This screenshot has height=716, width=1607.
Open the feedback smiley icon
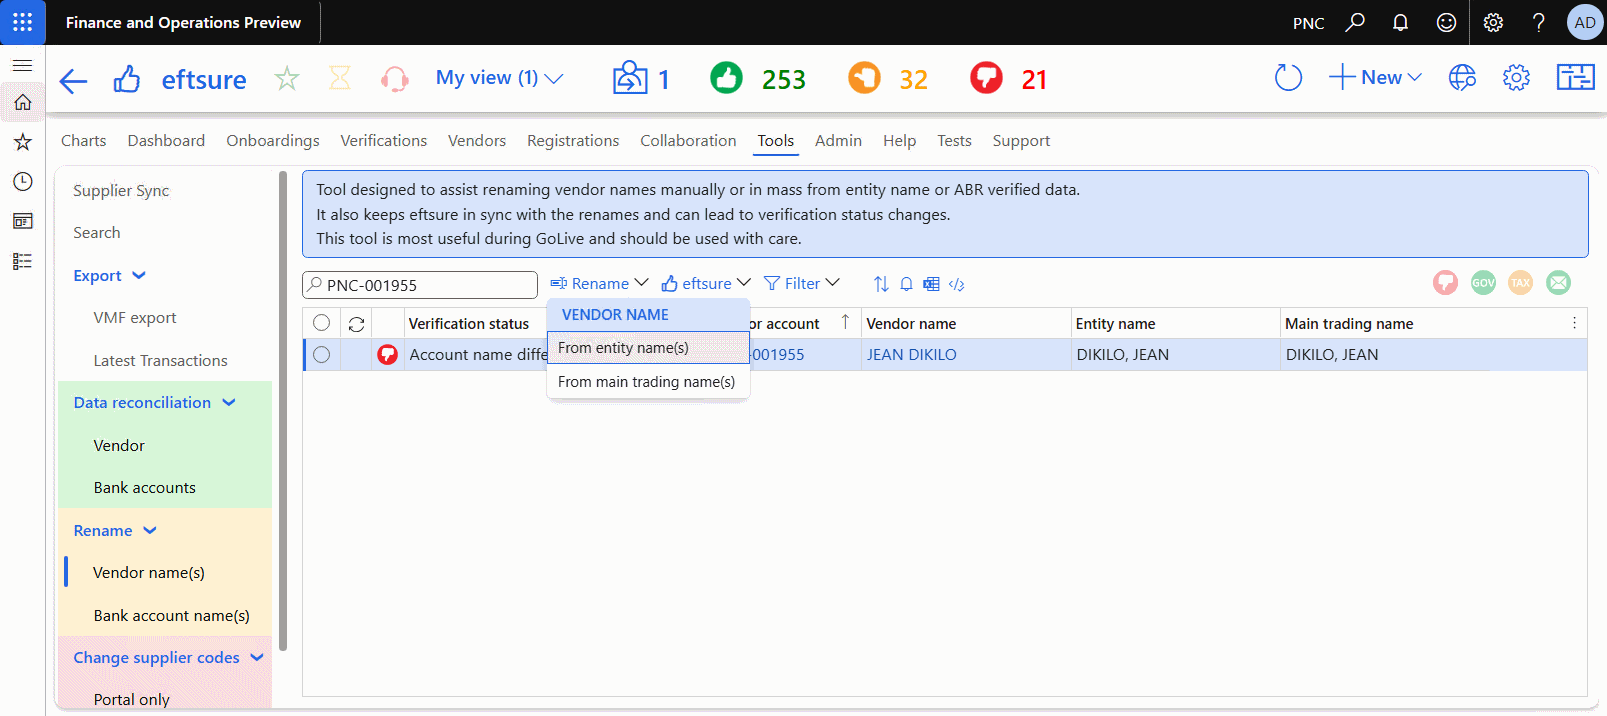[x=1446, y=22]
